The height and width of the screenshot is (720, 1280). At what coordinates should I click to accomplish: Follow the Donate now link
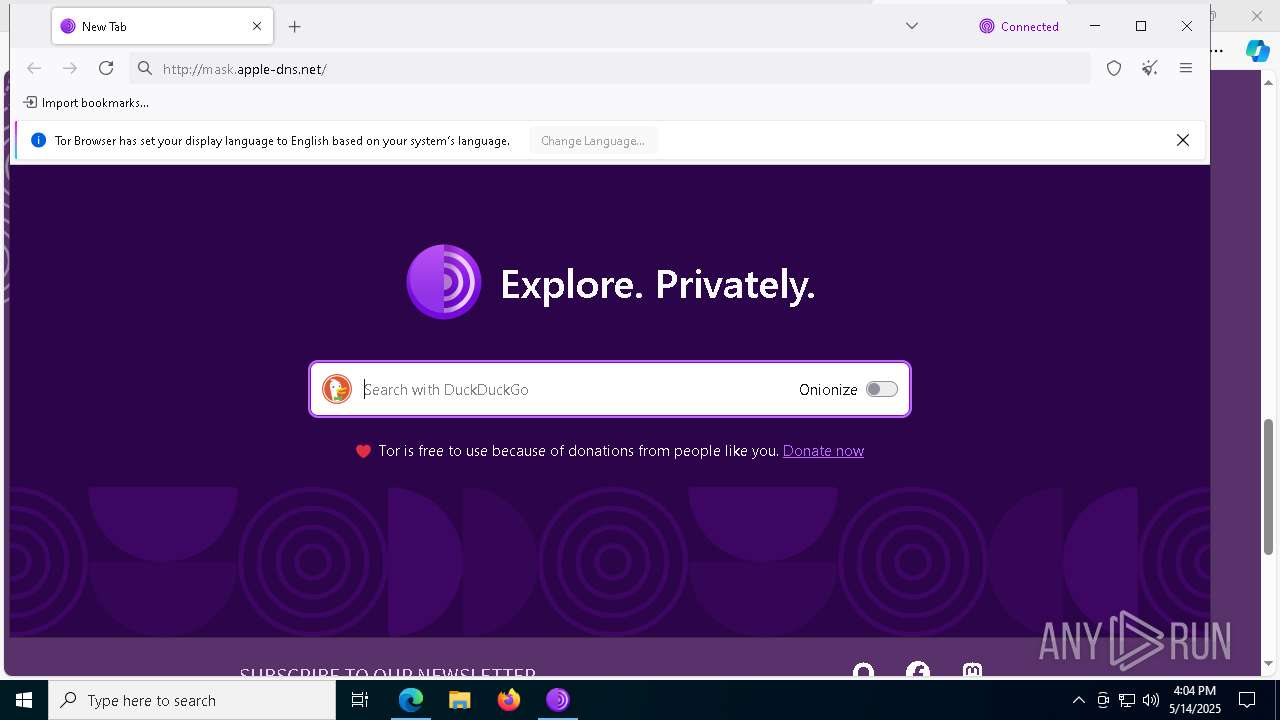(823, 451)
